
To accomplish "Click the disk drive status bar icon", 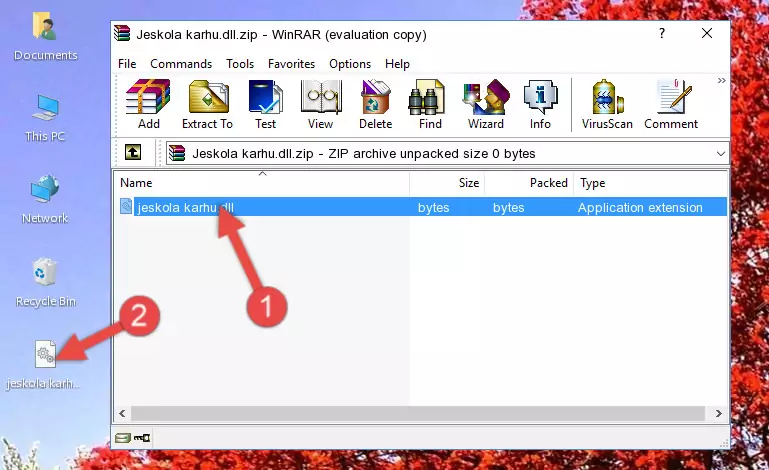I will point(123,438).
